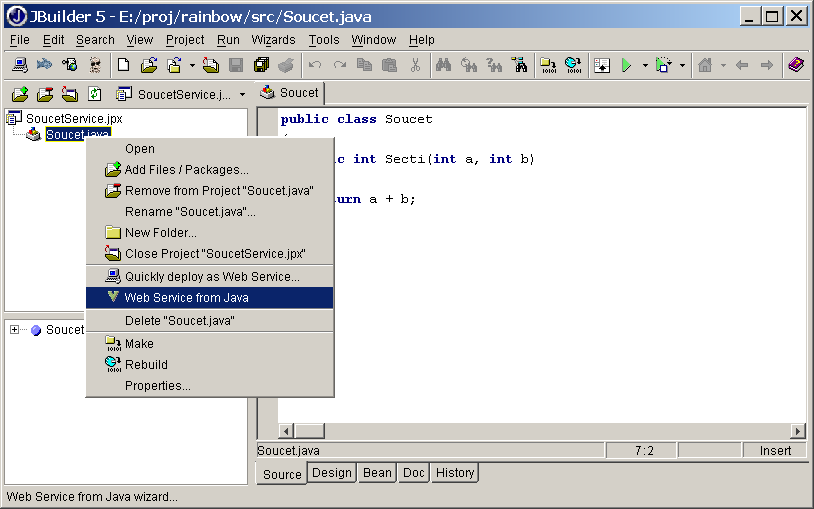Click the gray fish toolbar icon

click(45, 65)
